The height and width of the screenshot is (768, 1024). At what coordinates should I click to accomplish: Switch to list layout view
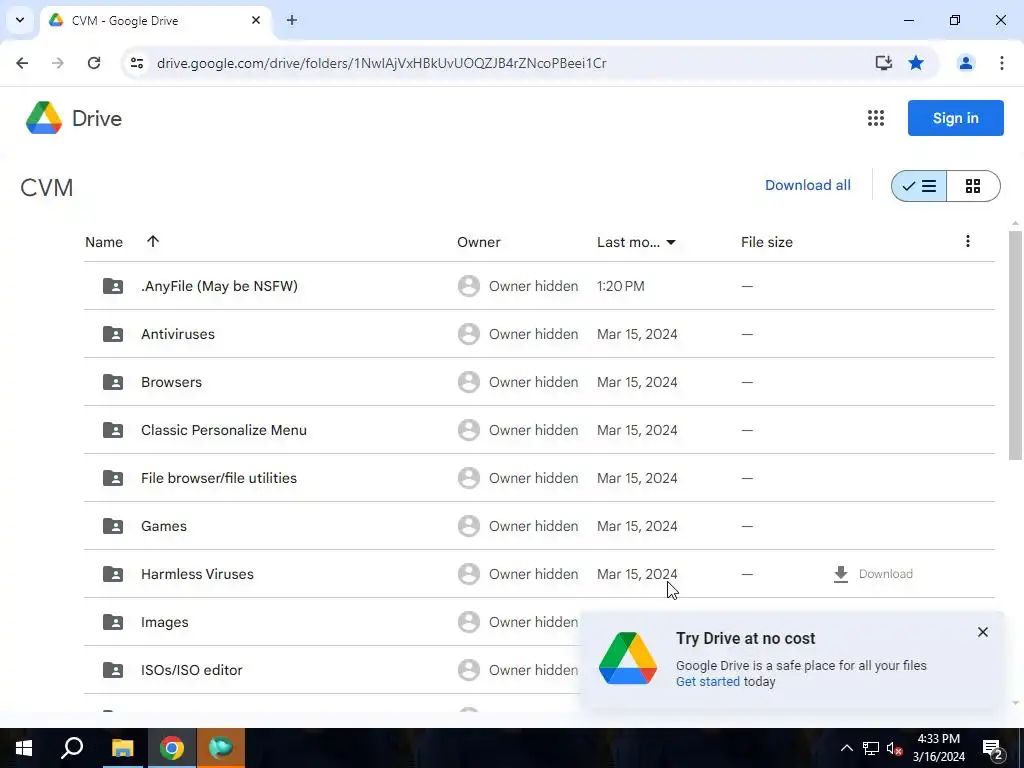[919, 186]
